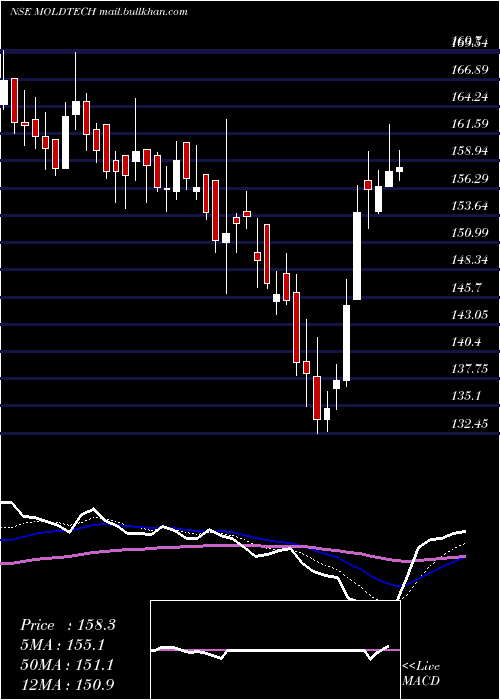Click the 164.24 price axis label

(469, 96)
